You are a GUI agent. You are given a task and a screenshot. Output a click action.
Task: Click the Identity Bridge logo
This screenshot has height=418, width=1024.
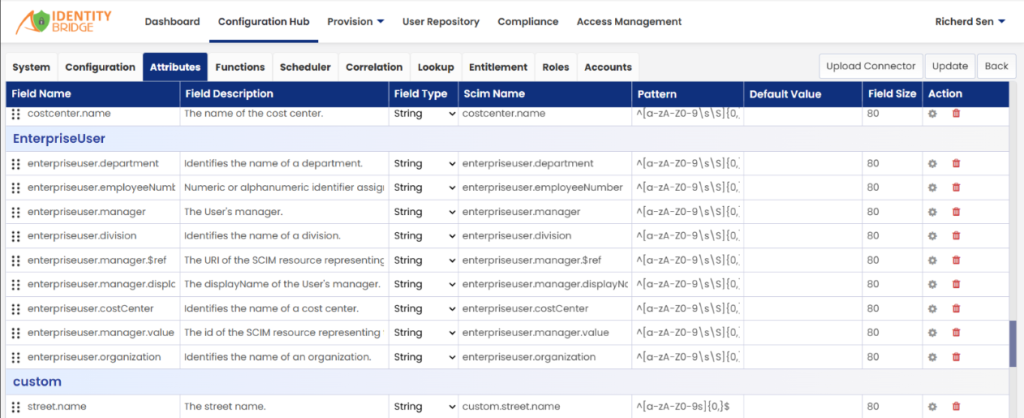coord(65,22)
